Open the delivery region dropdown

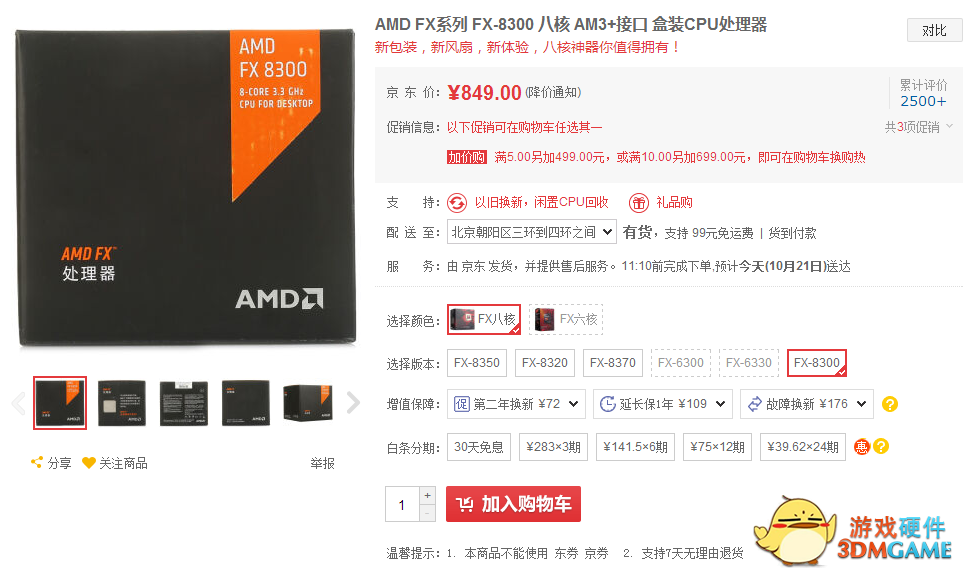point(532,232)
